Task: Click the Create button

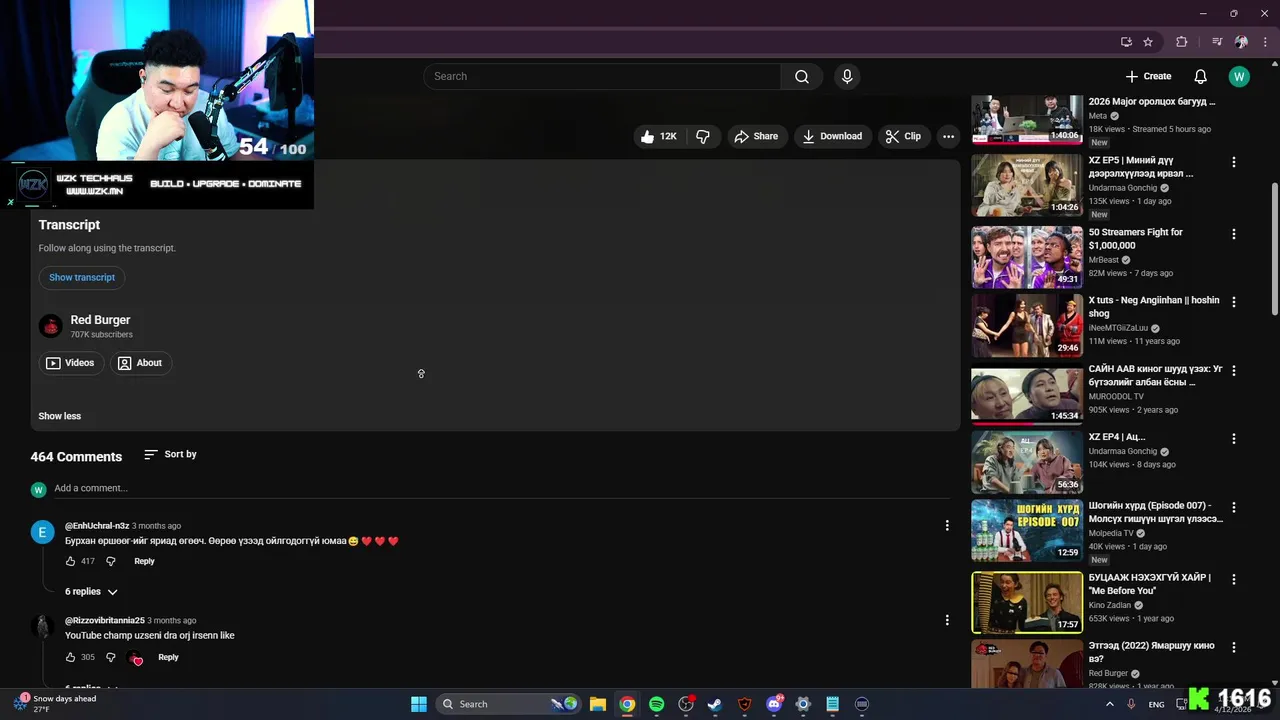Action: point(1148,77)
